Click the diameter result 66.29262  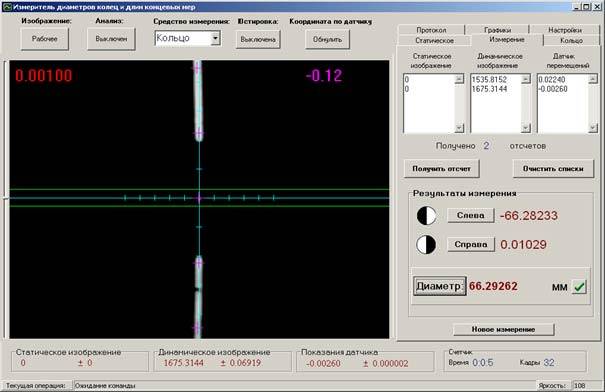tap(493, 286)
